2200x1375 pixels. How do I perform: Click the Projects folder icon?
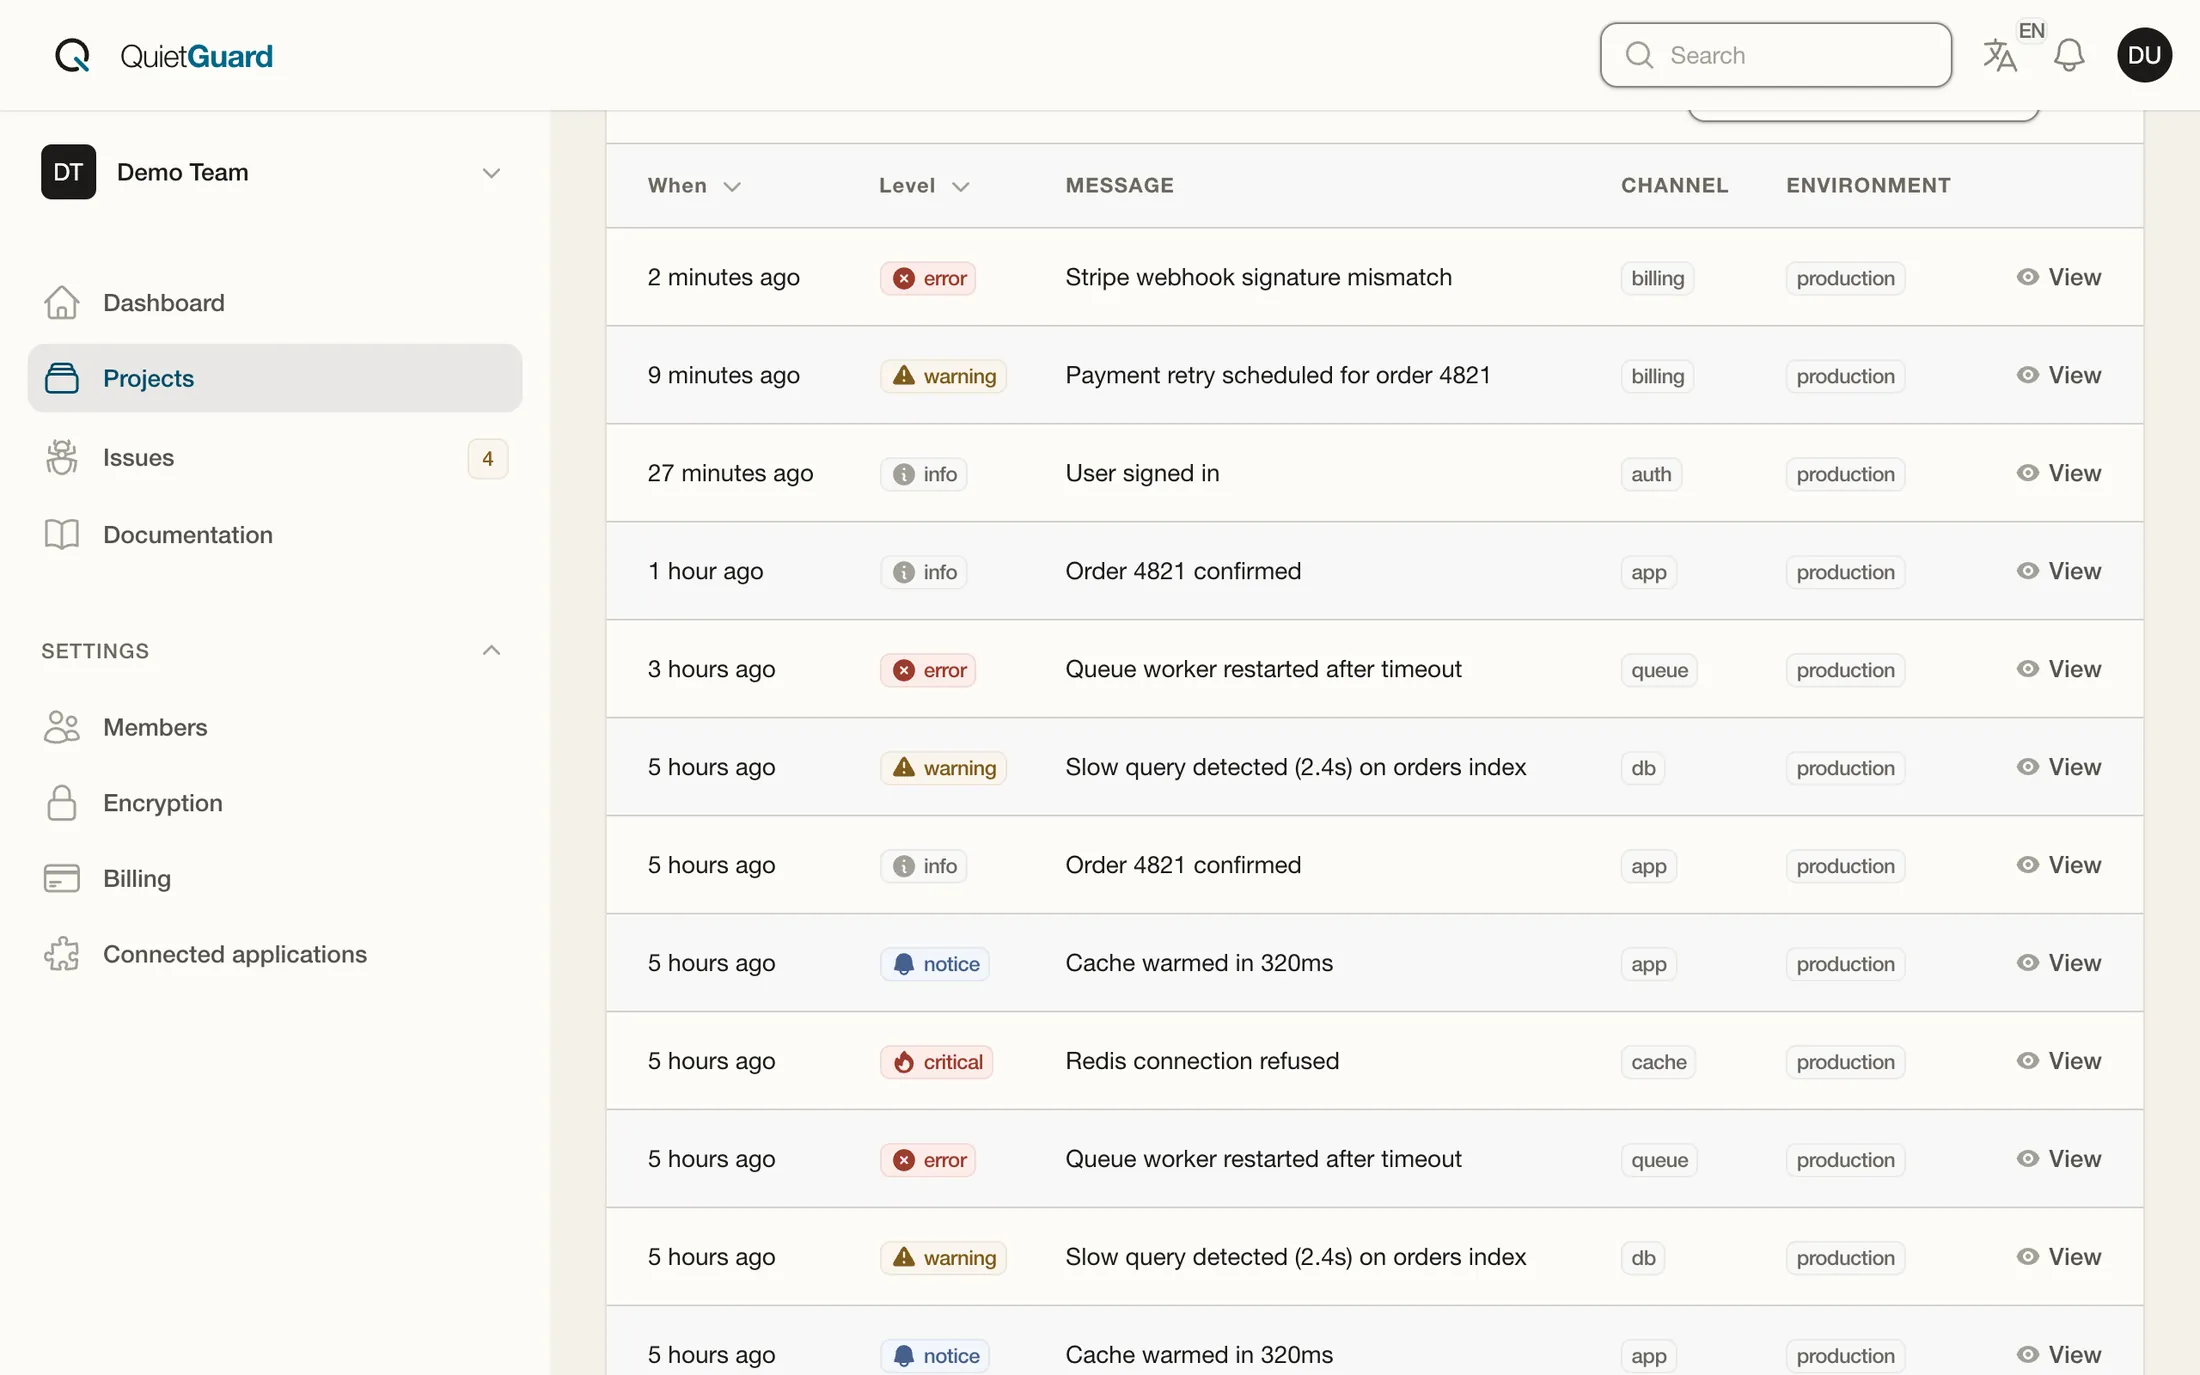pyautogui.click(x=62, y=378)
